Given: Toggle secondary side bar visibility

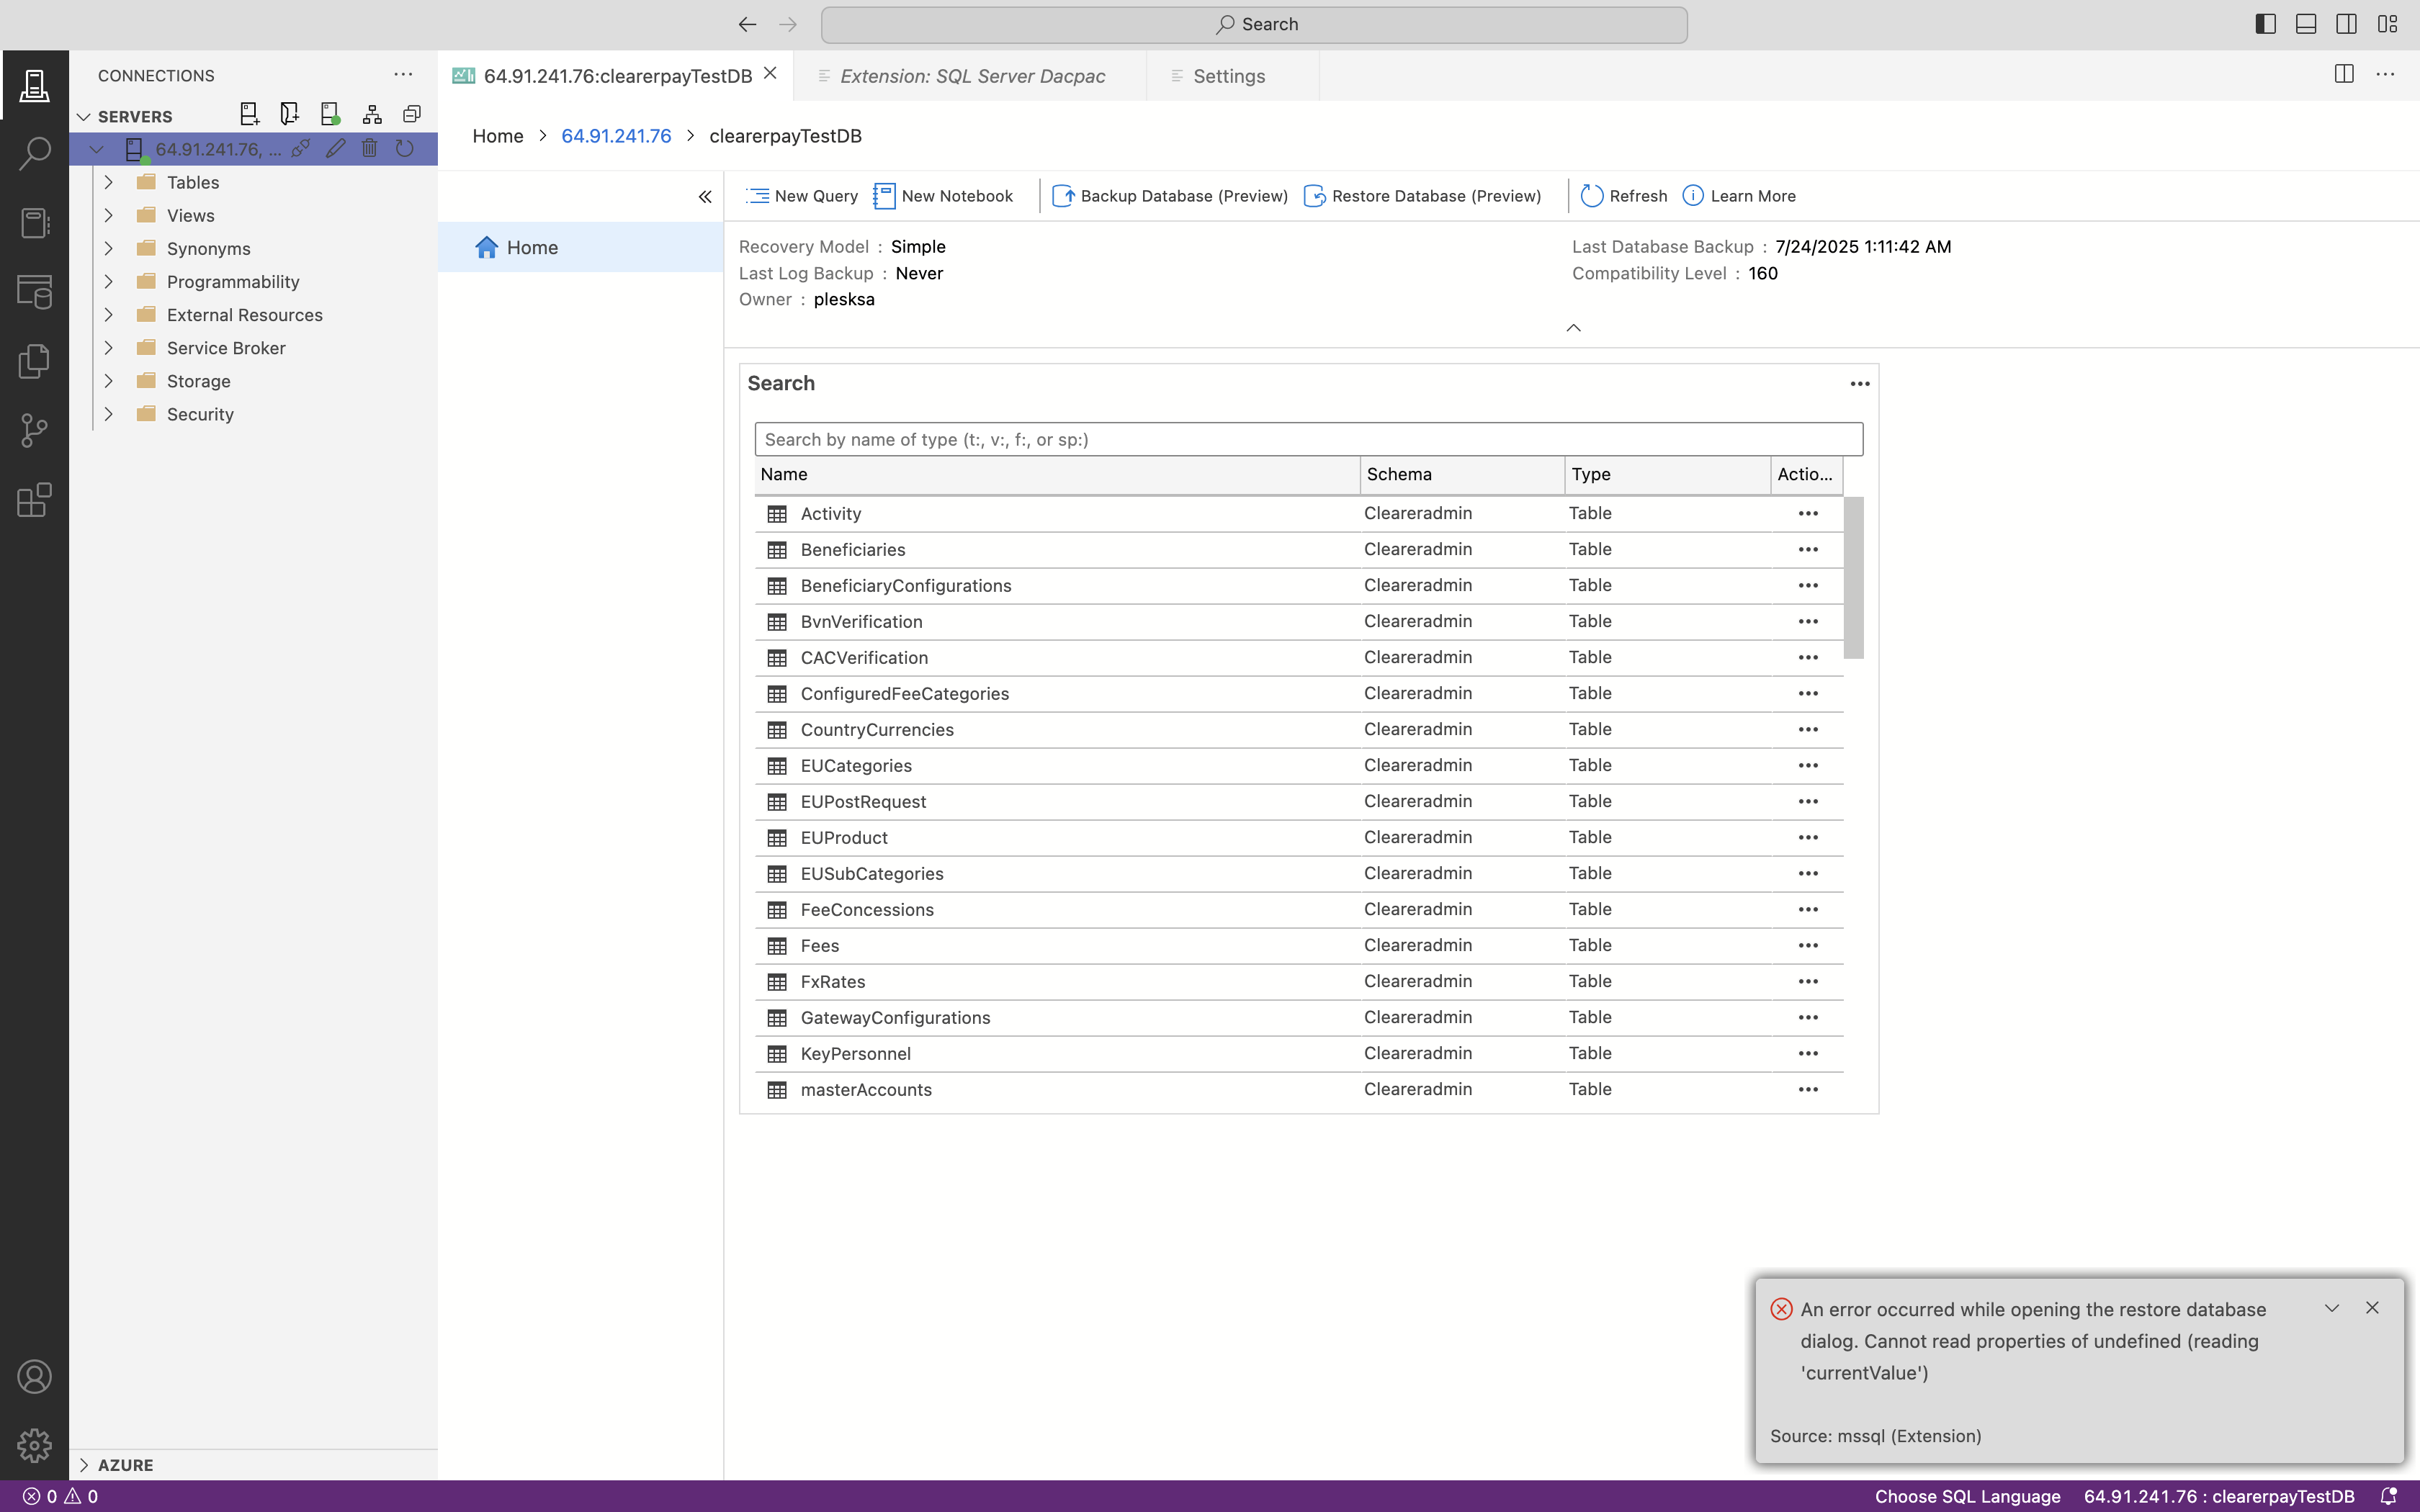Looking at the screenshot, I should [x=2346, y=24].
